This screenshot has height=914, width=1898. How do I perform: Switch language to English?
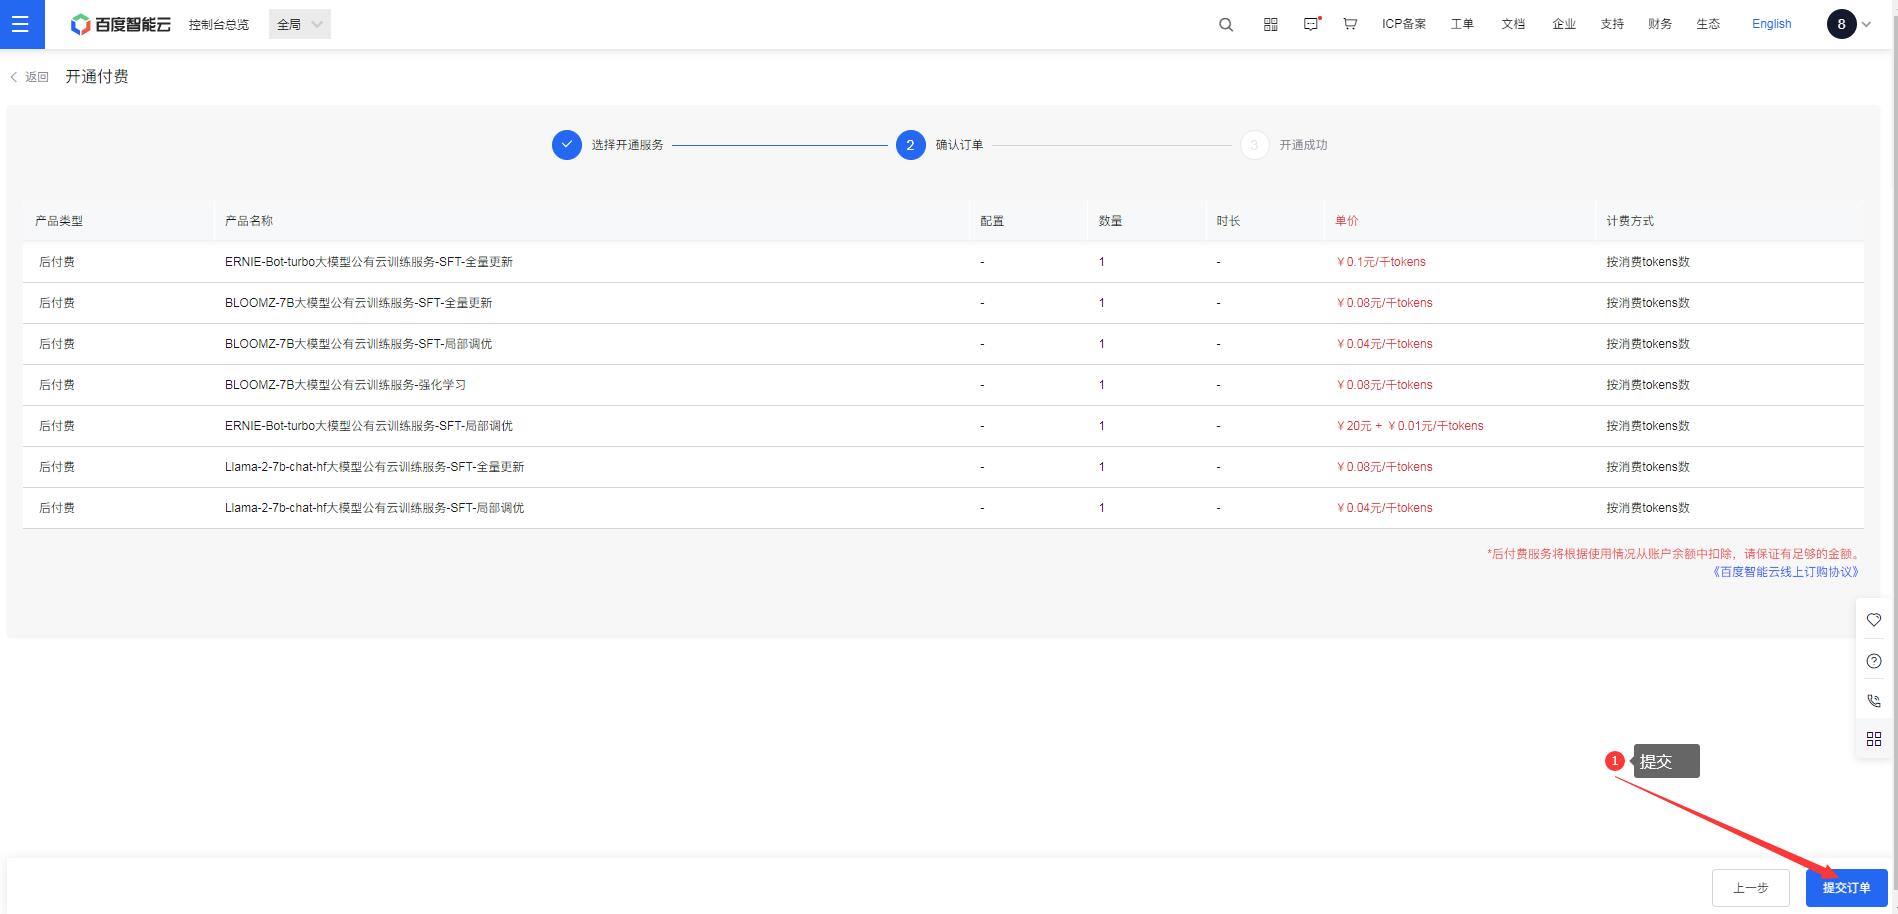(x=1771, y=24)
